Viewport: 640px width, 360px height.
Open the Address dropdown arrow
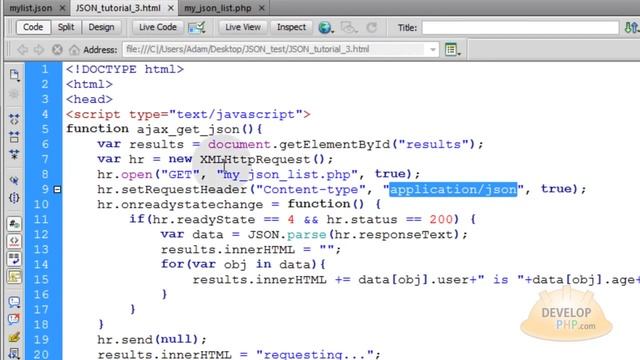click(433, 50)
